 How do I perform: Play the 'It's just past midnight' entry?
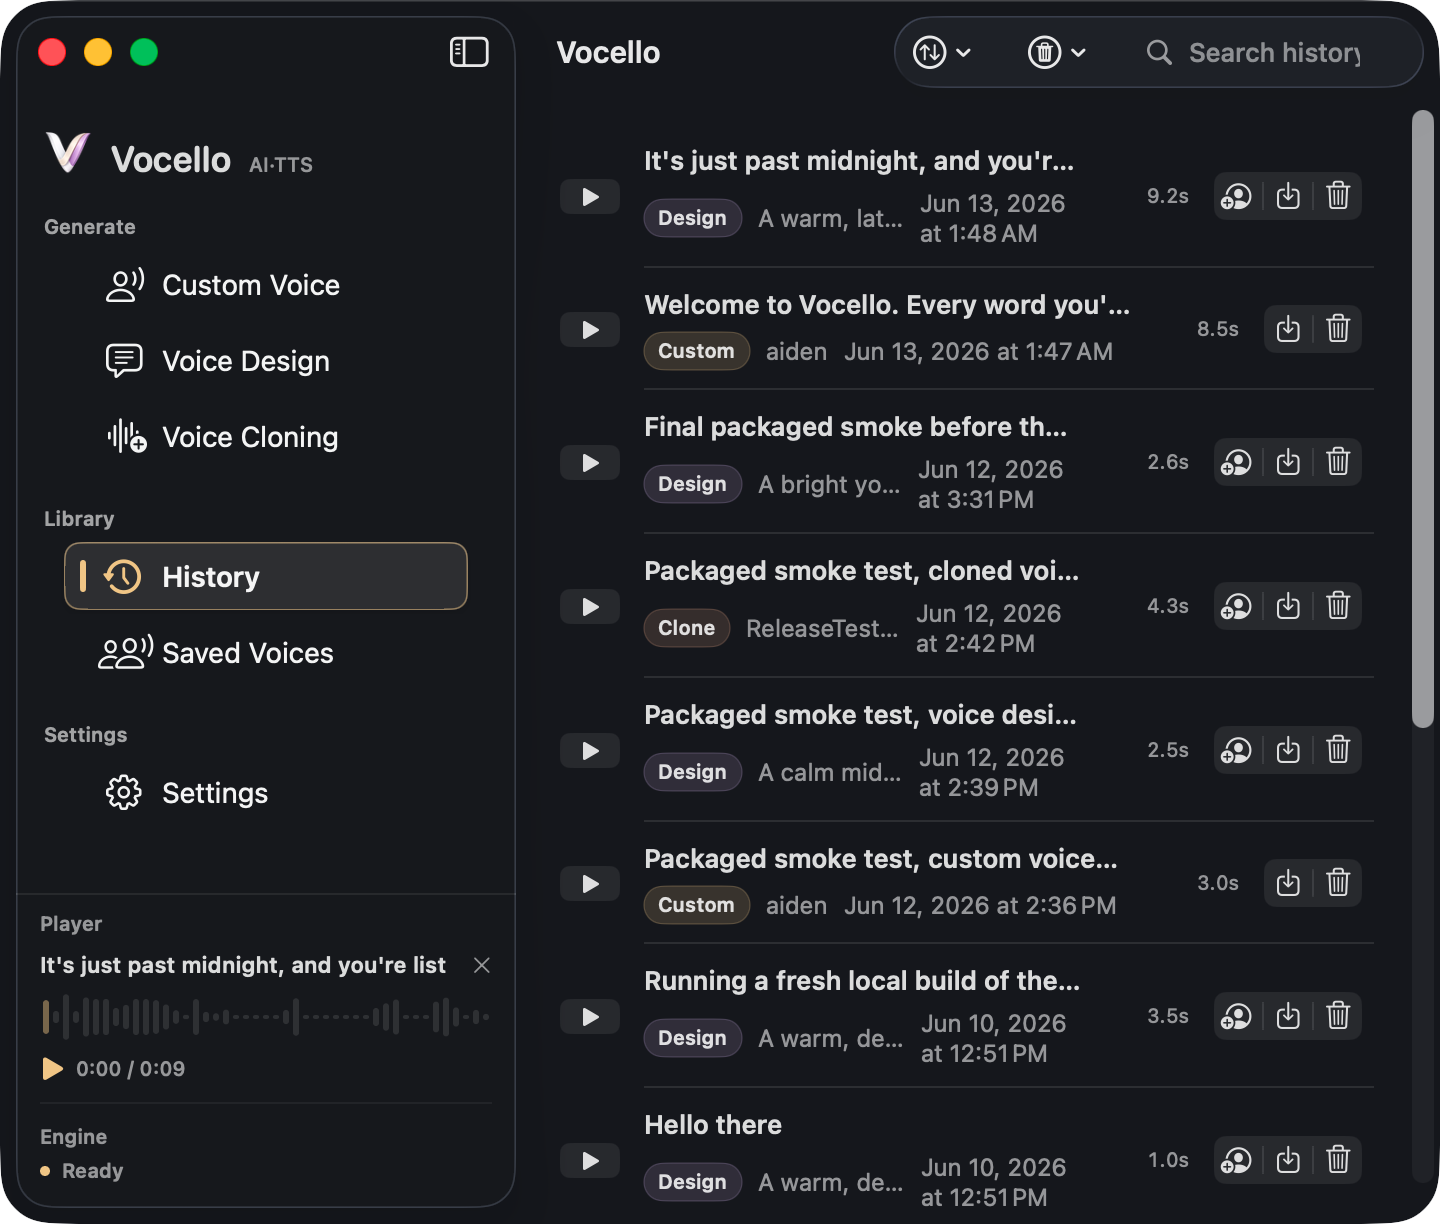[590, 197]
